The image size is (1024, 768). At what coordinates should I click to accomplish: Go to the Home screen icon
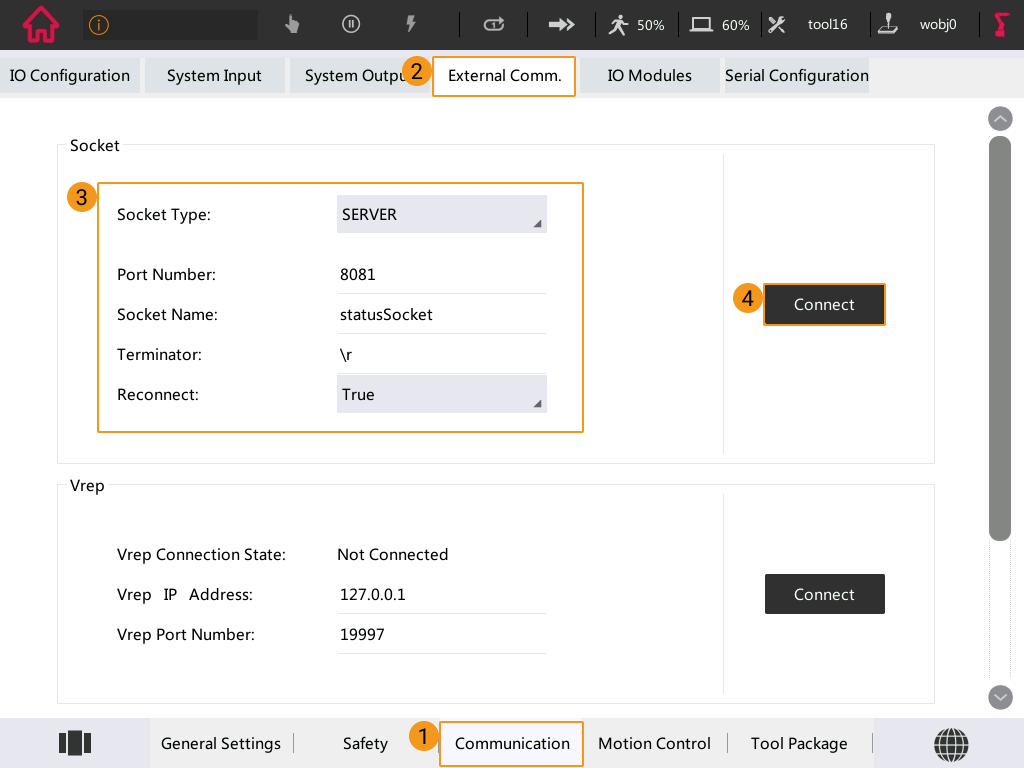(40, 25)
